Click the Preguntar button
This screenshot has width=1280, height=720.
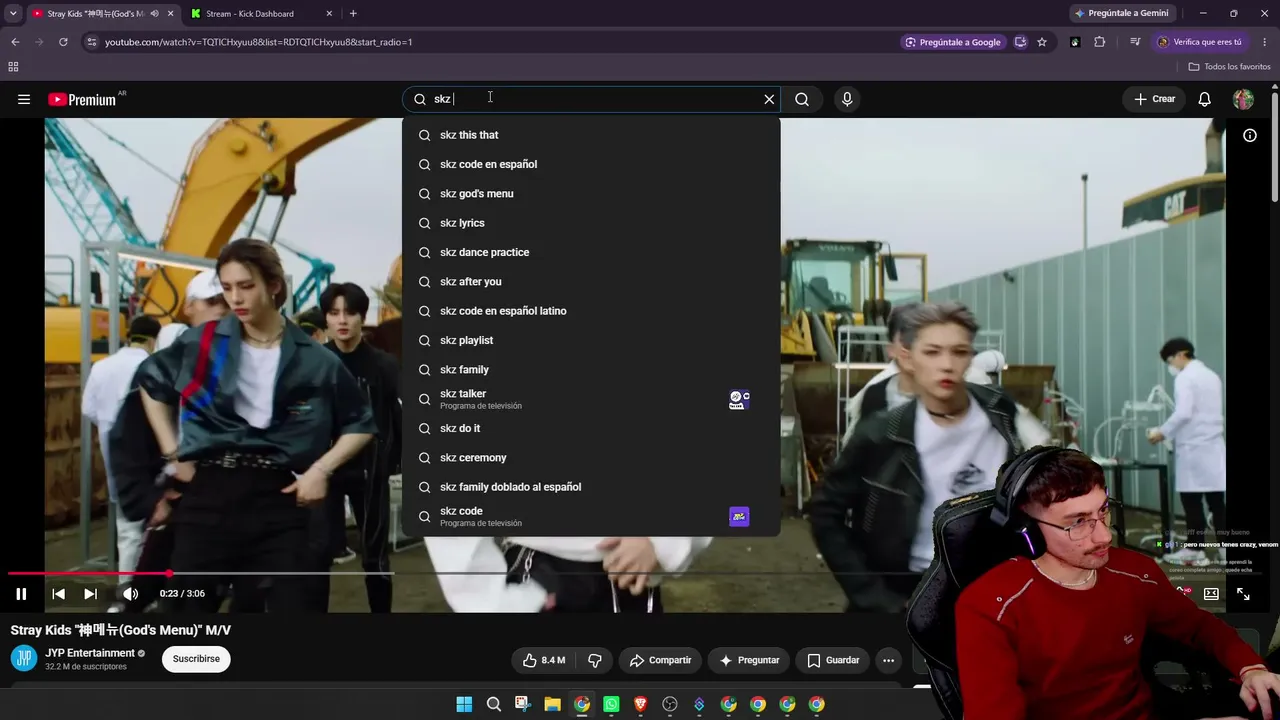[x=750, y=660]
